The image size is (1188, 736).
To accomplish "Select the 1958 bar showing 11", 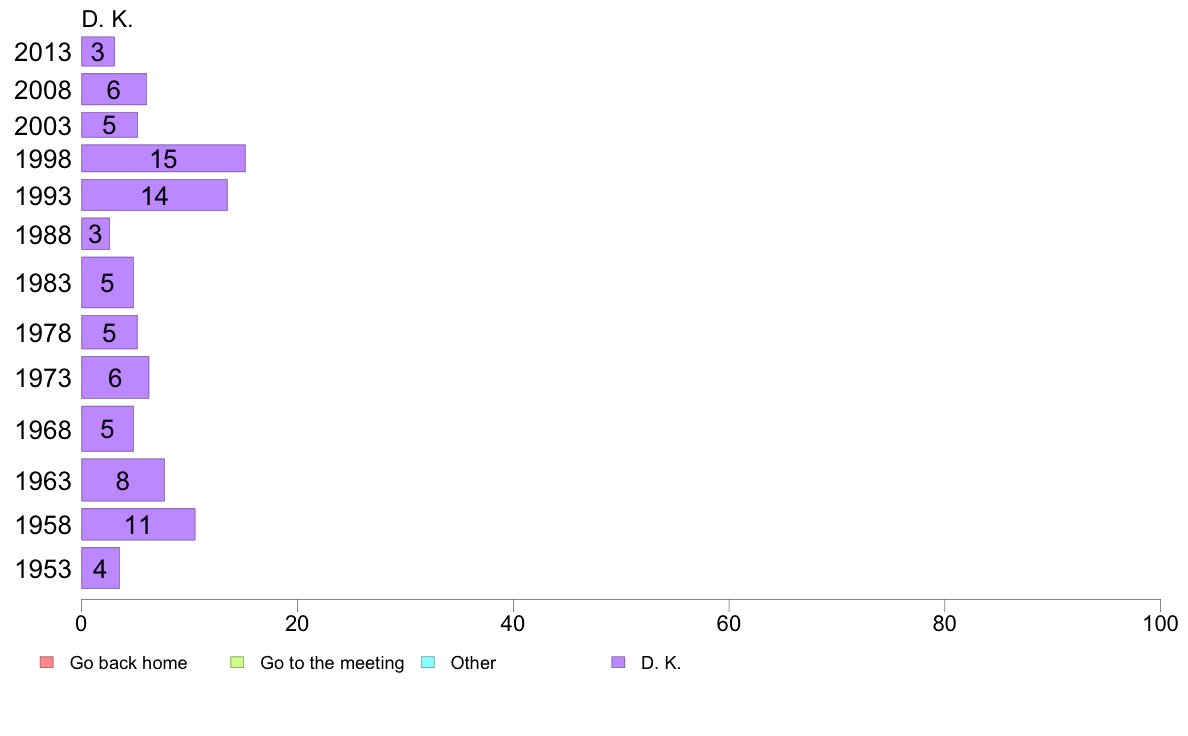I will 138,525.
